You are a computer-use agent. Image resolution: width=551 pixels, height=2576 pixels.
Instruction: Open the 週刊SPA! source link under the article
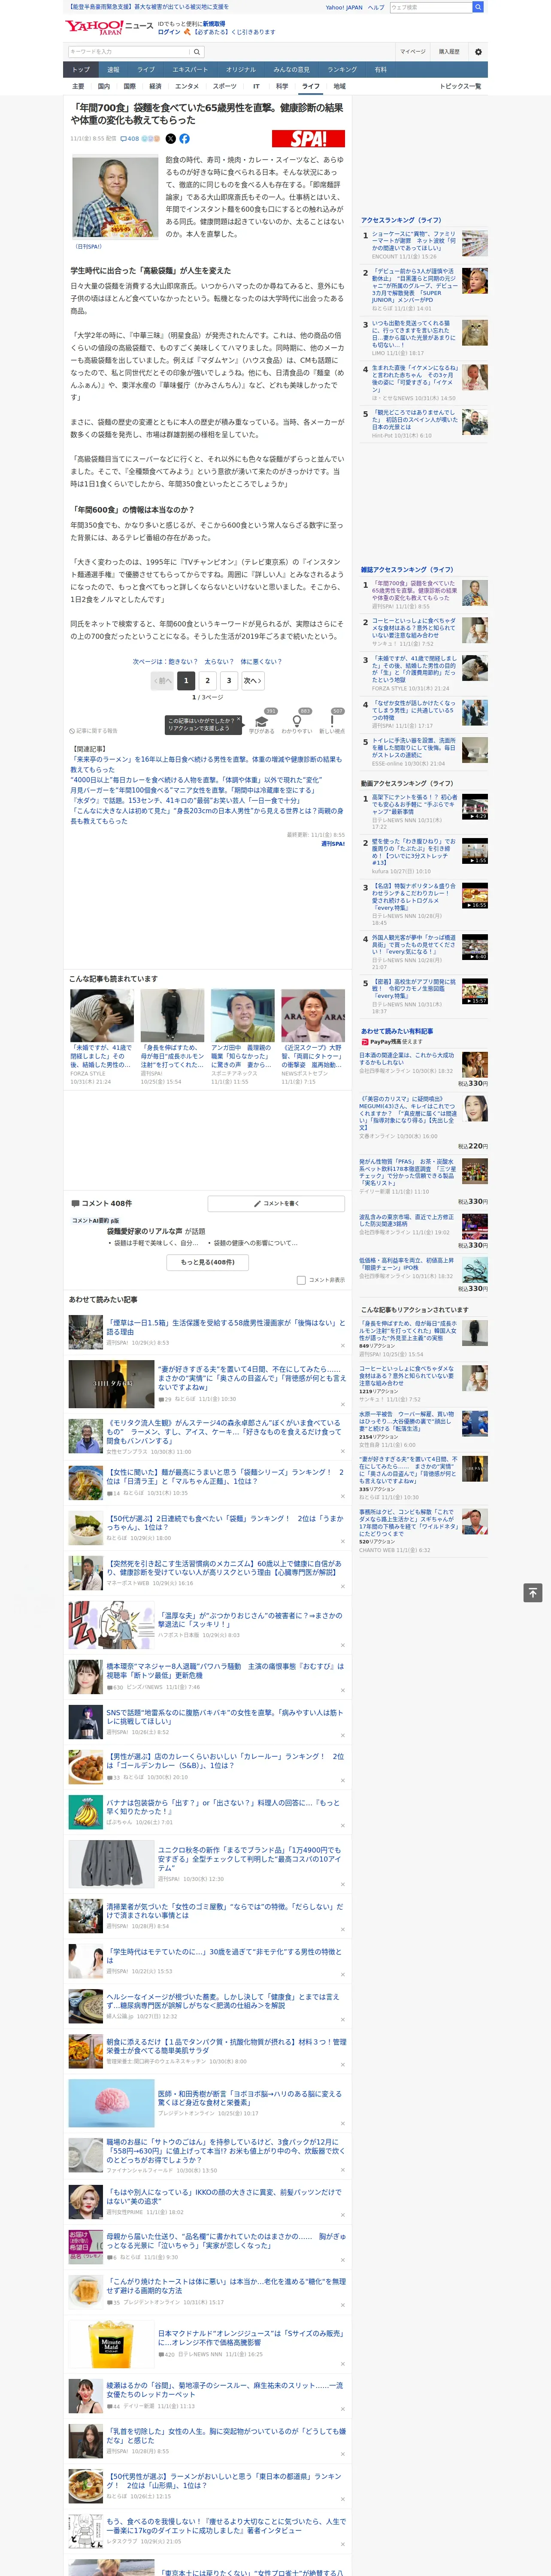332,843
